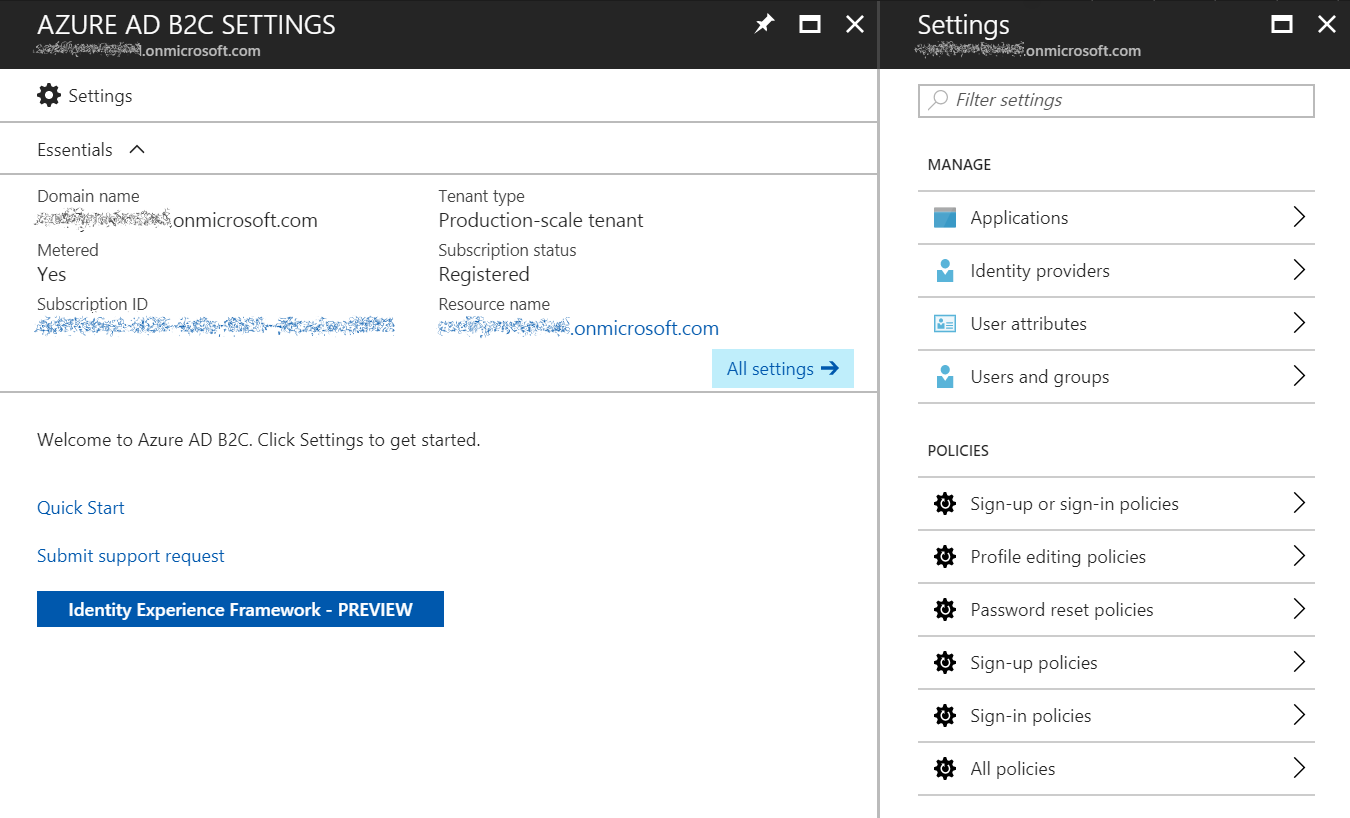Click the Identity providers person icon
This screenshot has width=1350, height=818.
pos(944,271)
